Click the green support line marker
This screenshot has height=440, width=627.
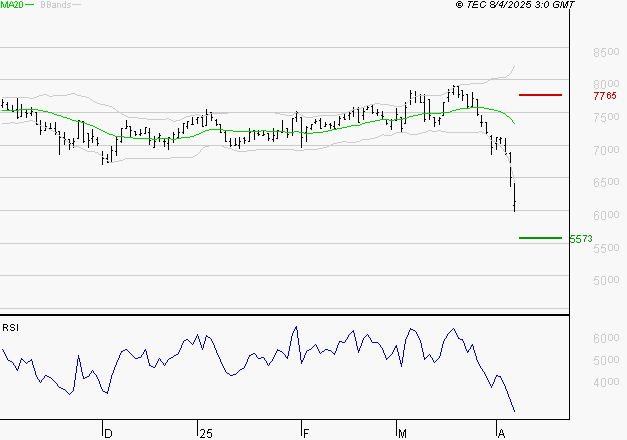[540, 238]
